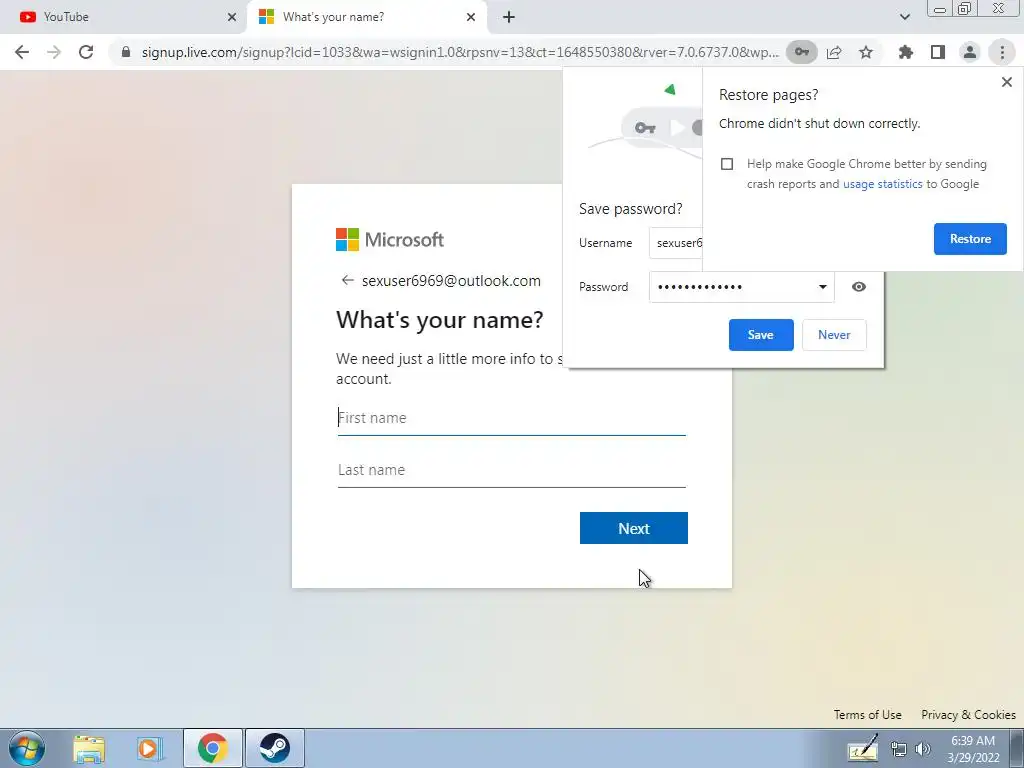The height and width of the screenshot is (768, 1024).
Task: Click the Restore button
Action: click(x=970, y=239)
